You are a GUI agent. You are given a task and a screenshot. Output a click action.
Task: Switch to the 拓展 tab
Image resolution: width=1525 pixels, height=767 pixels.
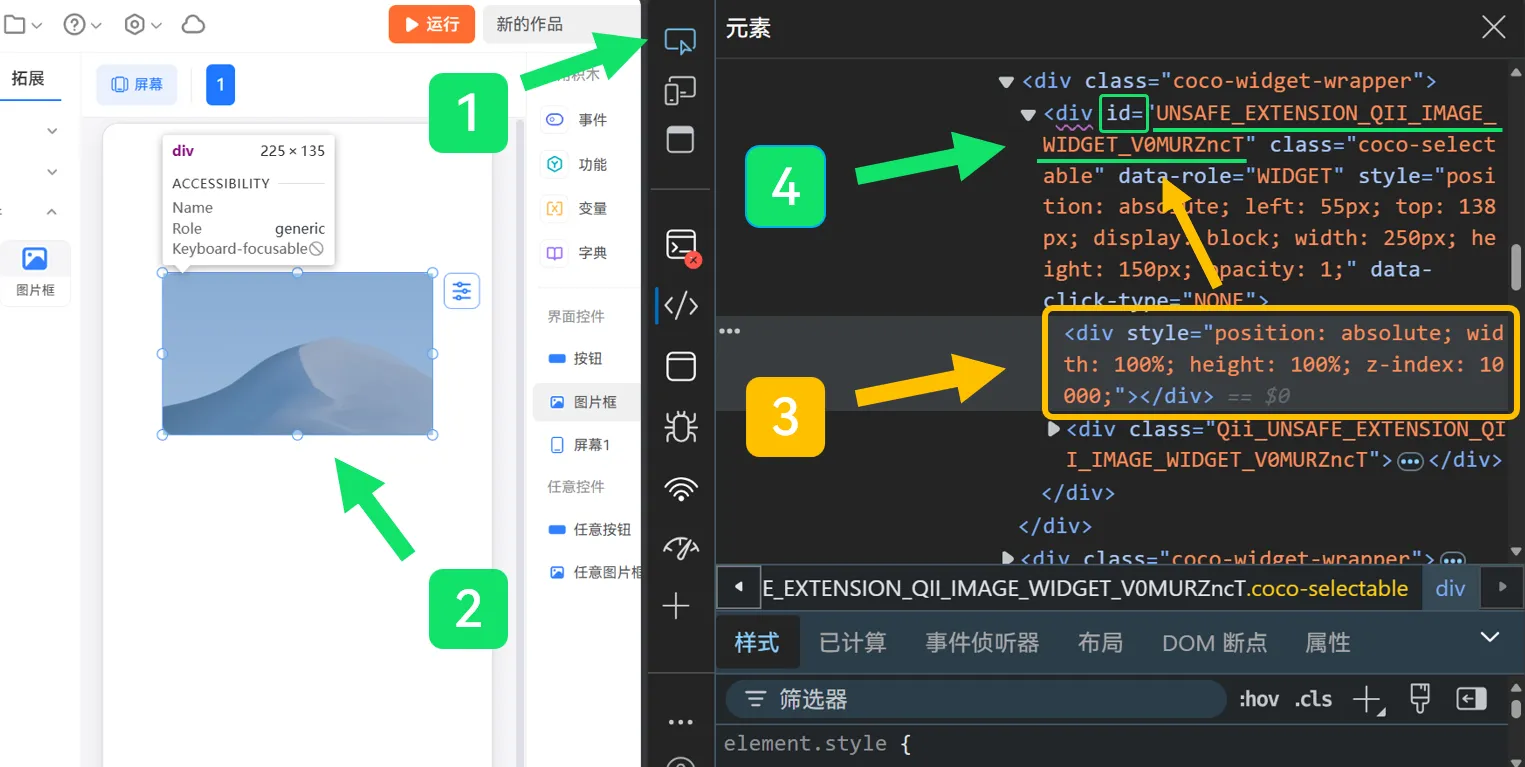pos(28,78)
